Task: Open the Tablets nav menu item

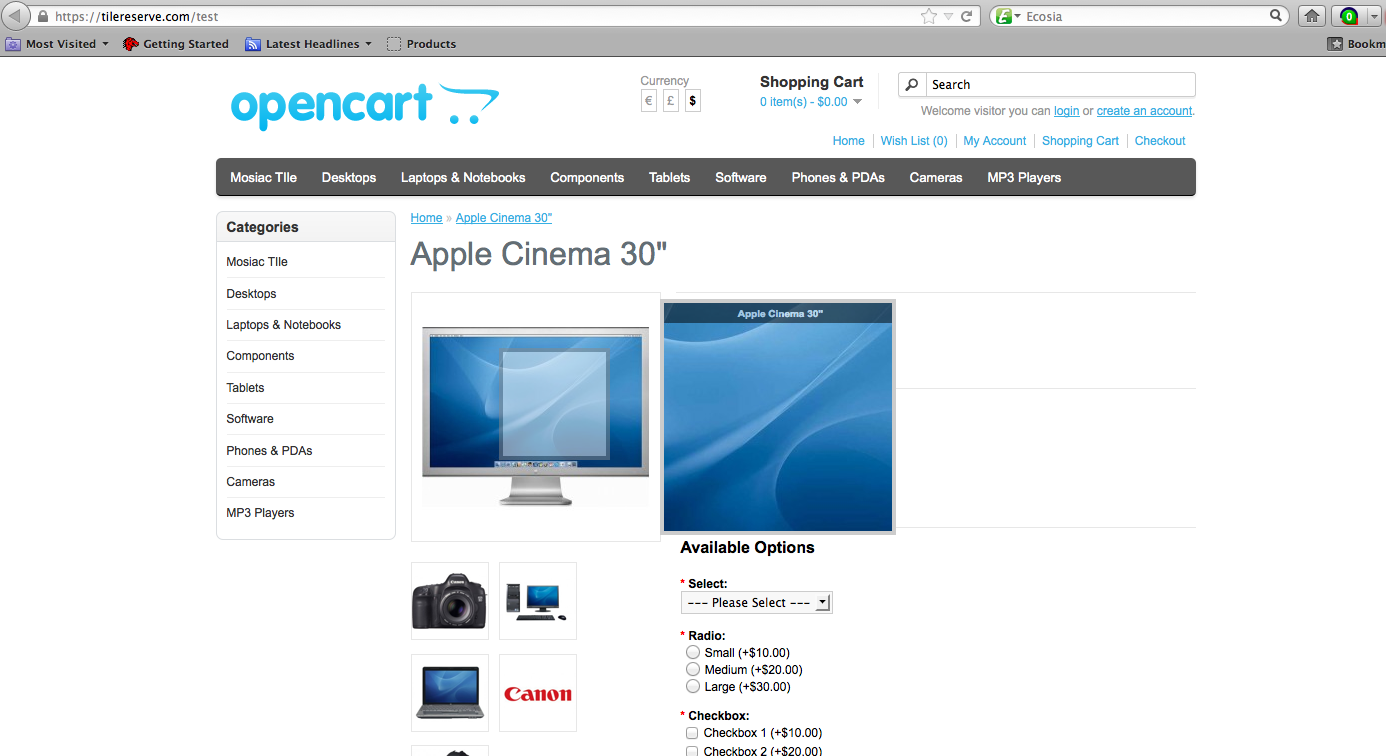Action: pos(669,177)
